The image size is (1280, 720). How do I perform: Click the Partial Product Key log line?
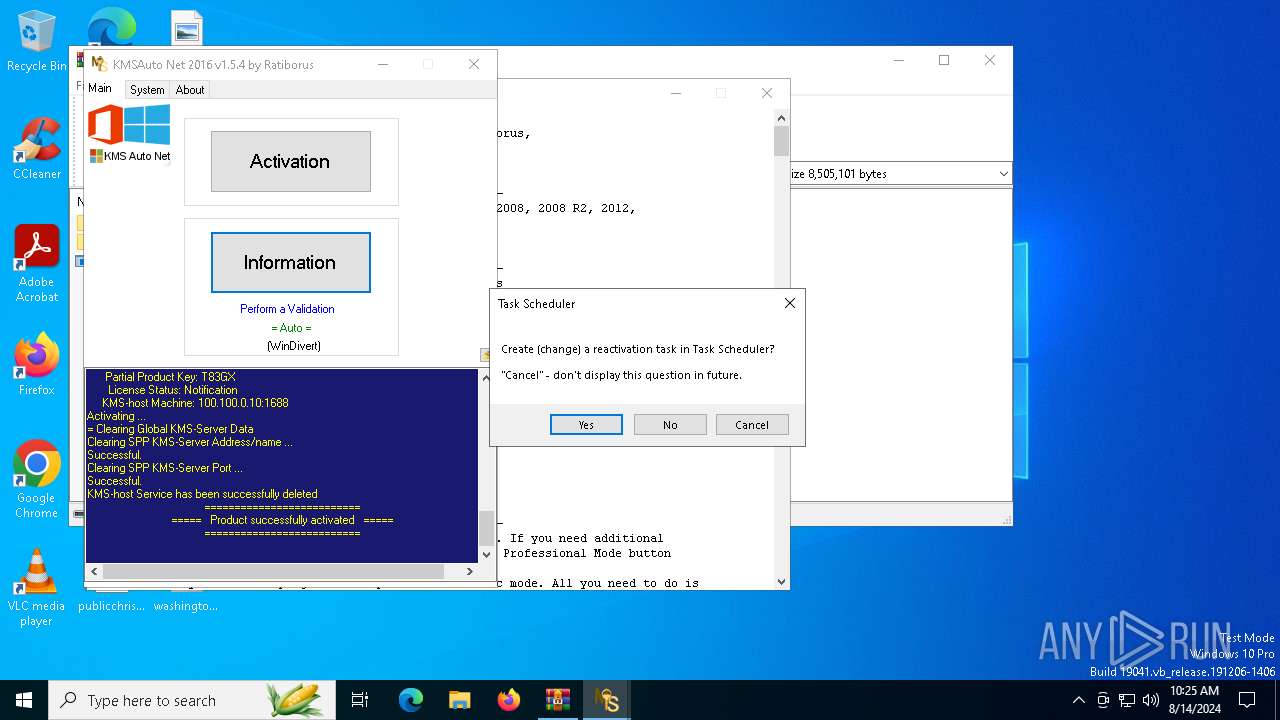pos(170,377)
